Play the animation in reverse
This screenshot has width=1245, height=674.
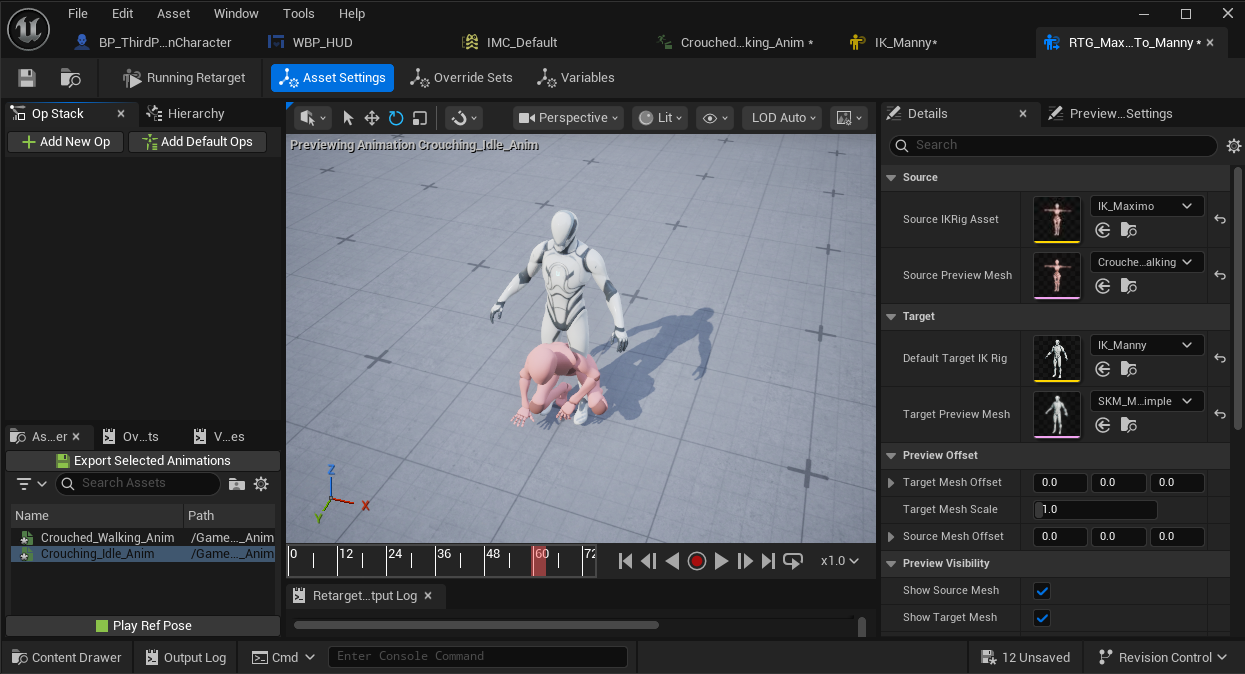click(x=672, y=561)
